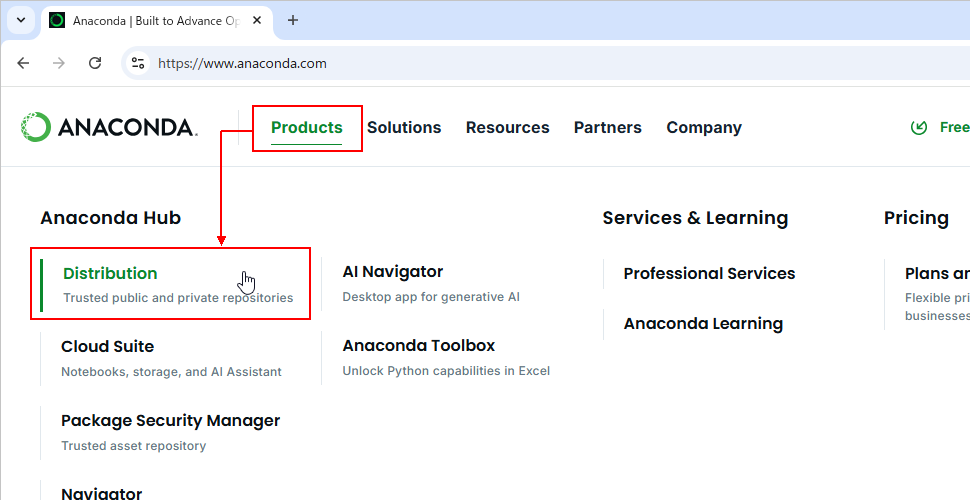
Task: Click 'Notebooks, storage, and AI Assistant' text
Action: pos(171,372)
